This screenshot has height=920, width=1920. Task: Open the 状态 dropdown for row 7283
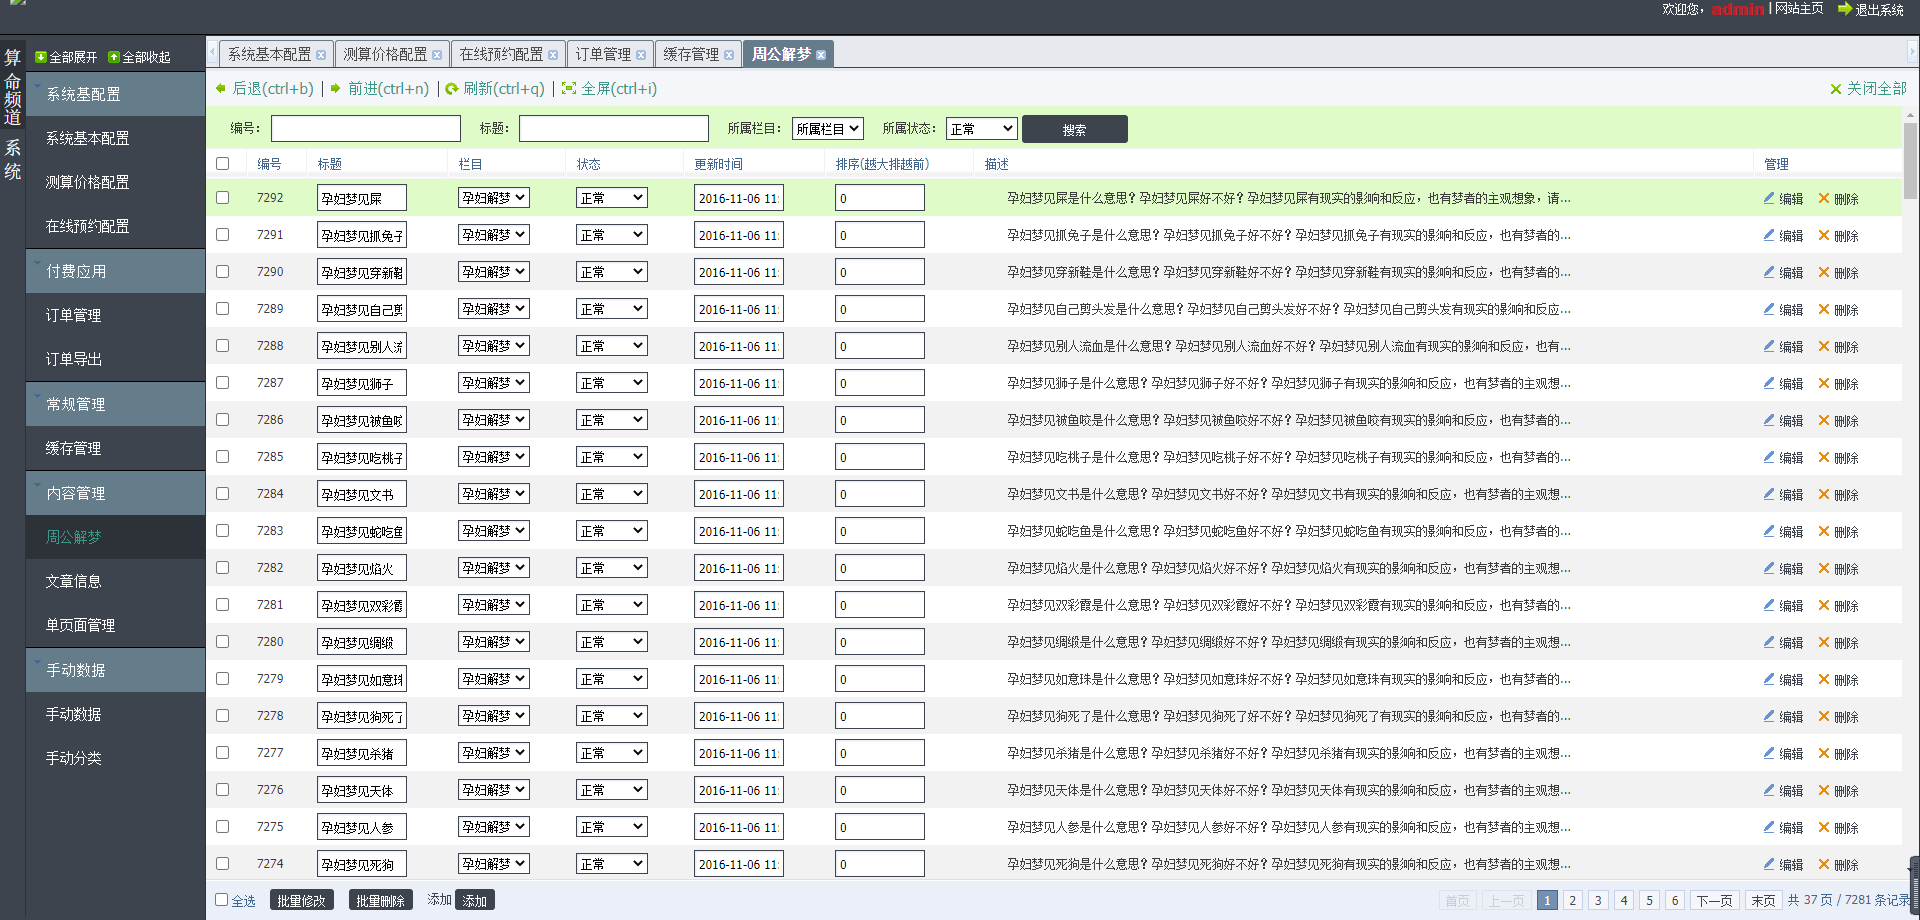click(x=612, y=531)
